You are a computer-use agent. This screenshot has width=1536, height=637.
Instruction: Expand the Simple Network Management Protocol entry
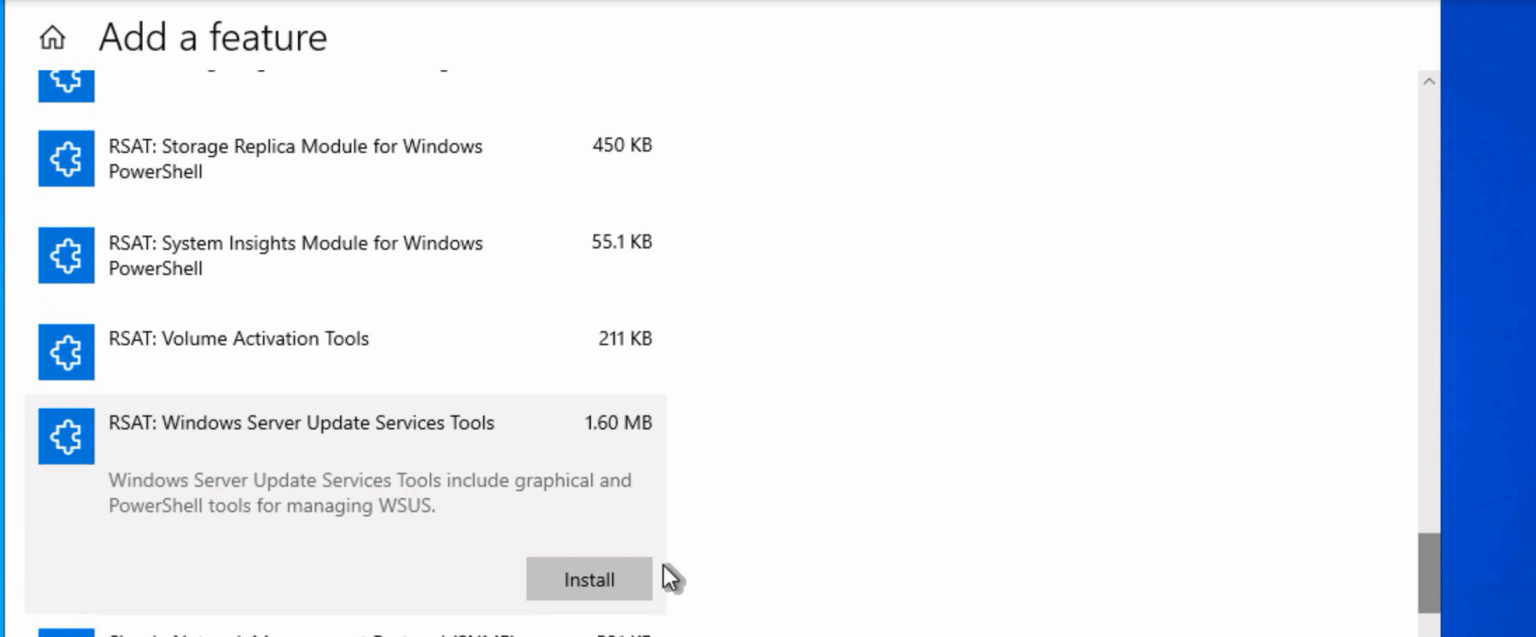pyautogui.click(x=300, y=631)
